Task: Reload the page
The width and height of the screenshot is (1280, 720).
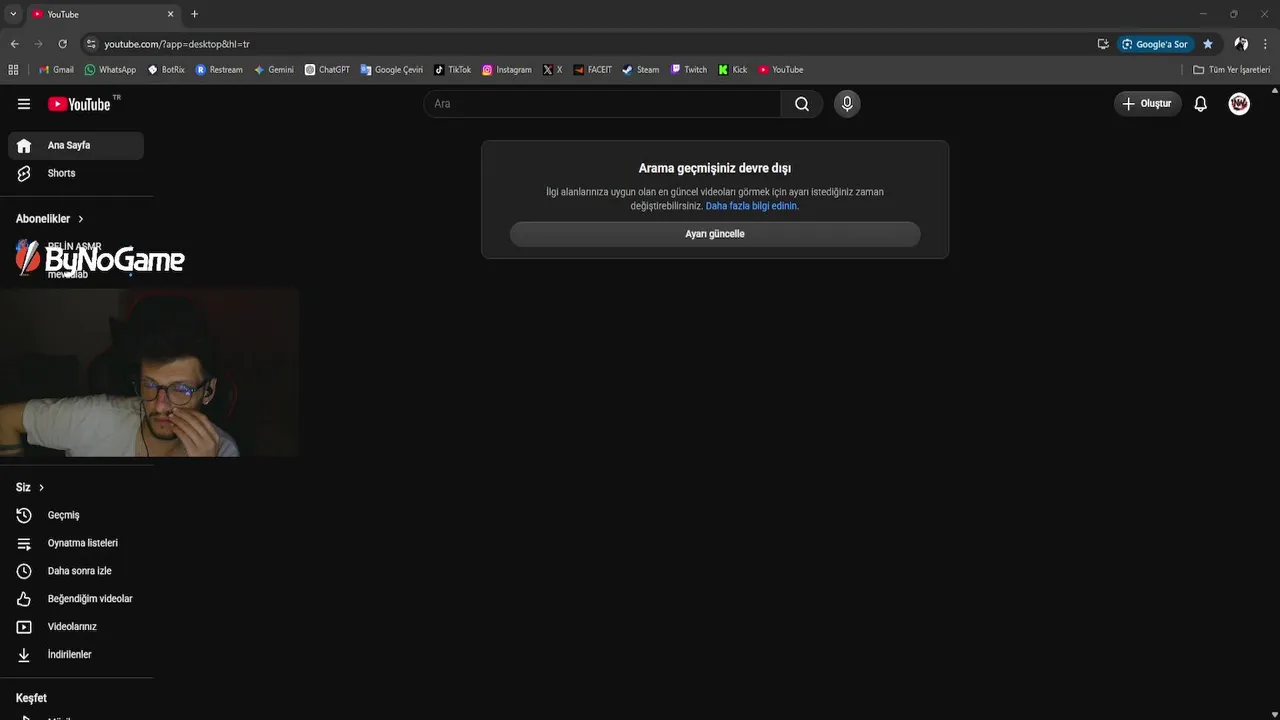Action: coord(62,44)
